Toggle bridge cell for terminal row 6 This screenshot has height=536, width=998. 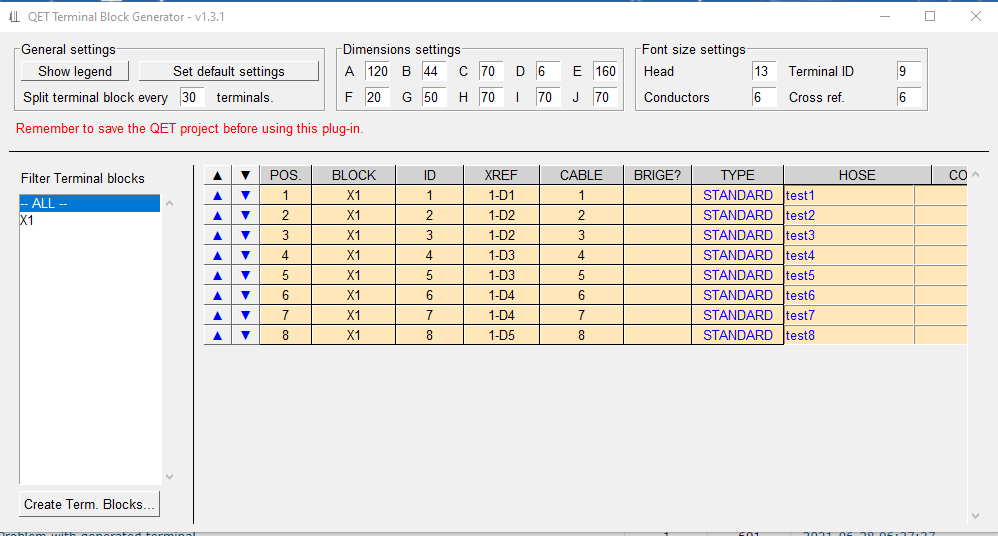(657, 296)
